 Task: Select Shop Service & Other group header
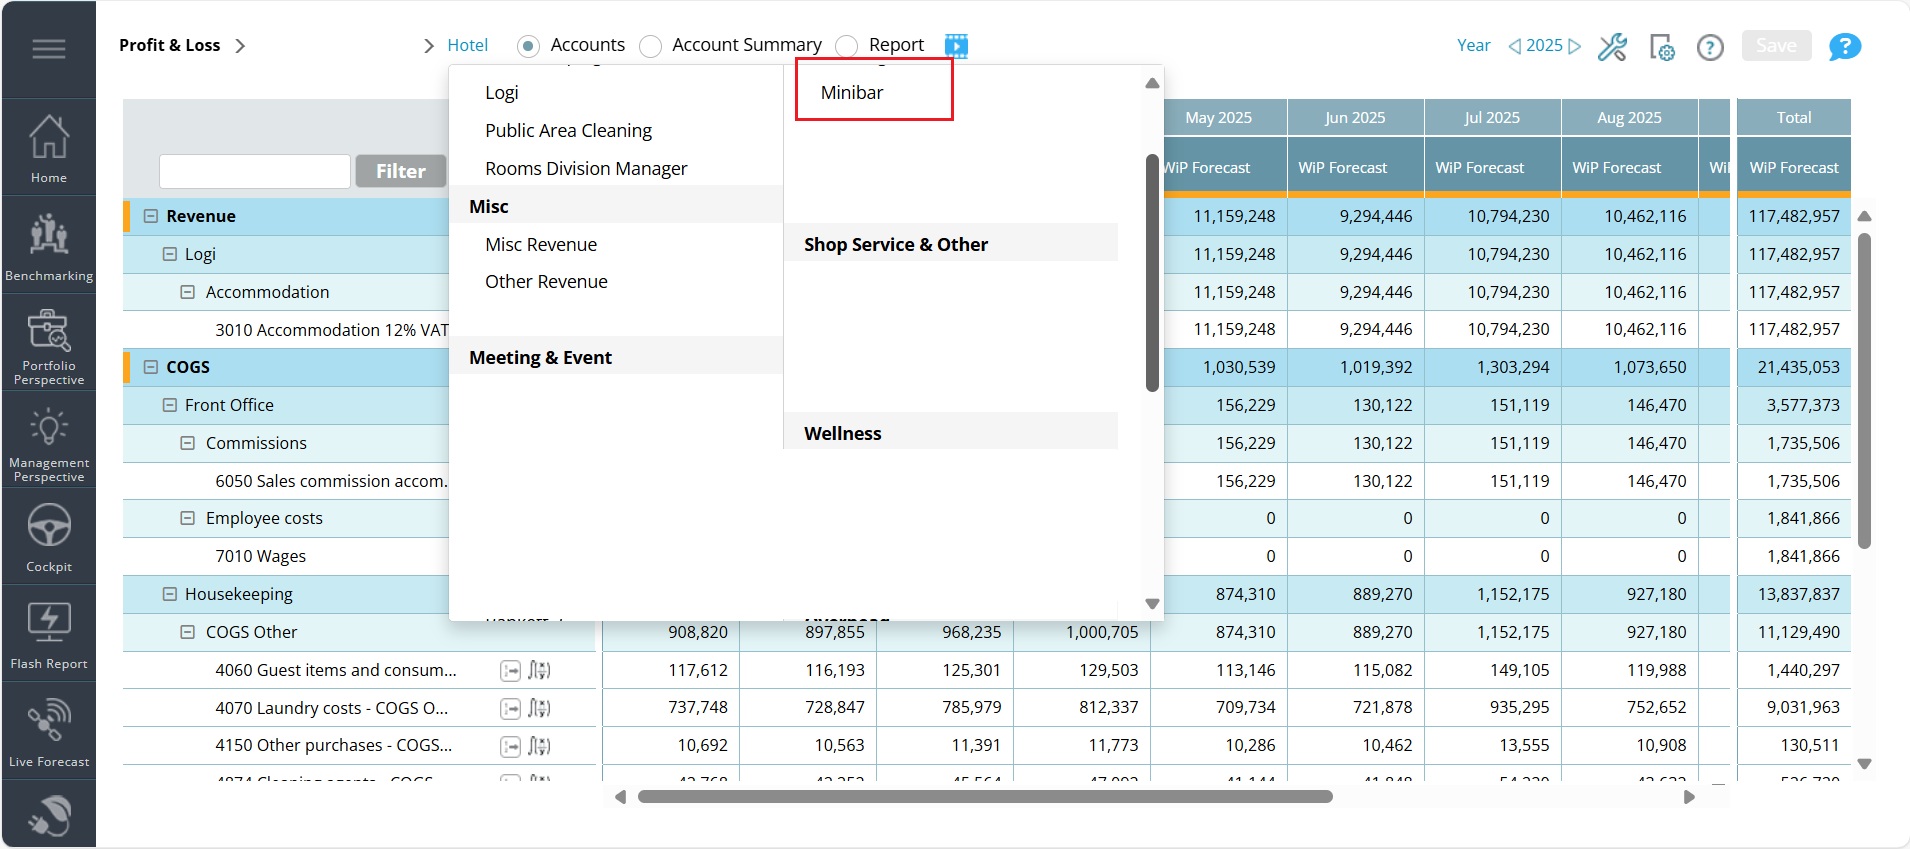pyautogui.click(x=951, y=244)
